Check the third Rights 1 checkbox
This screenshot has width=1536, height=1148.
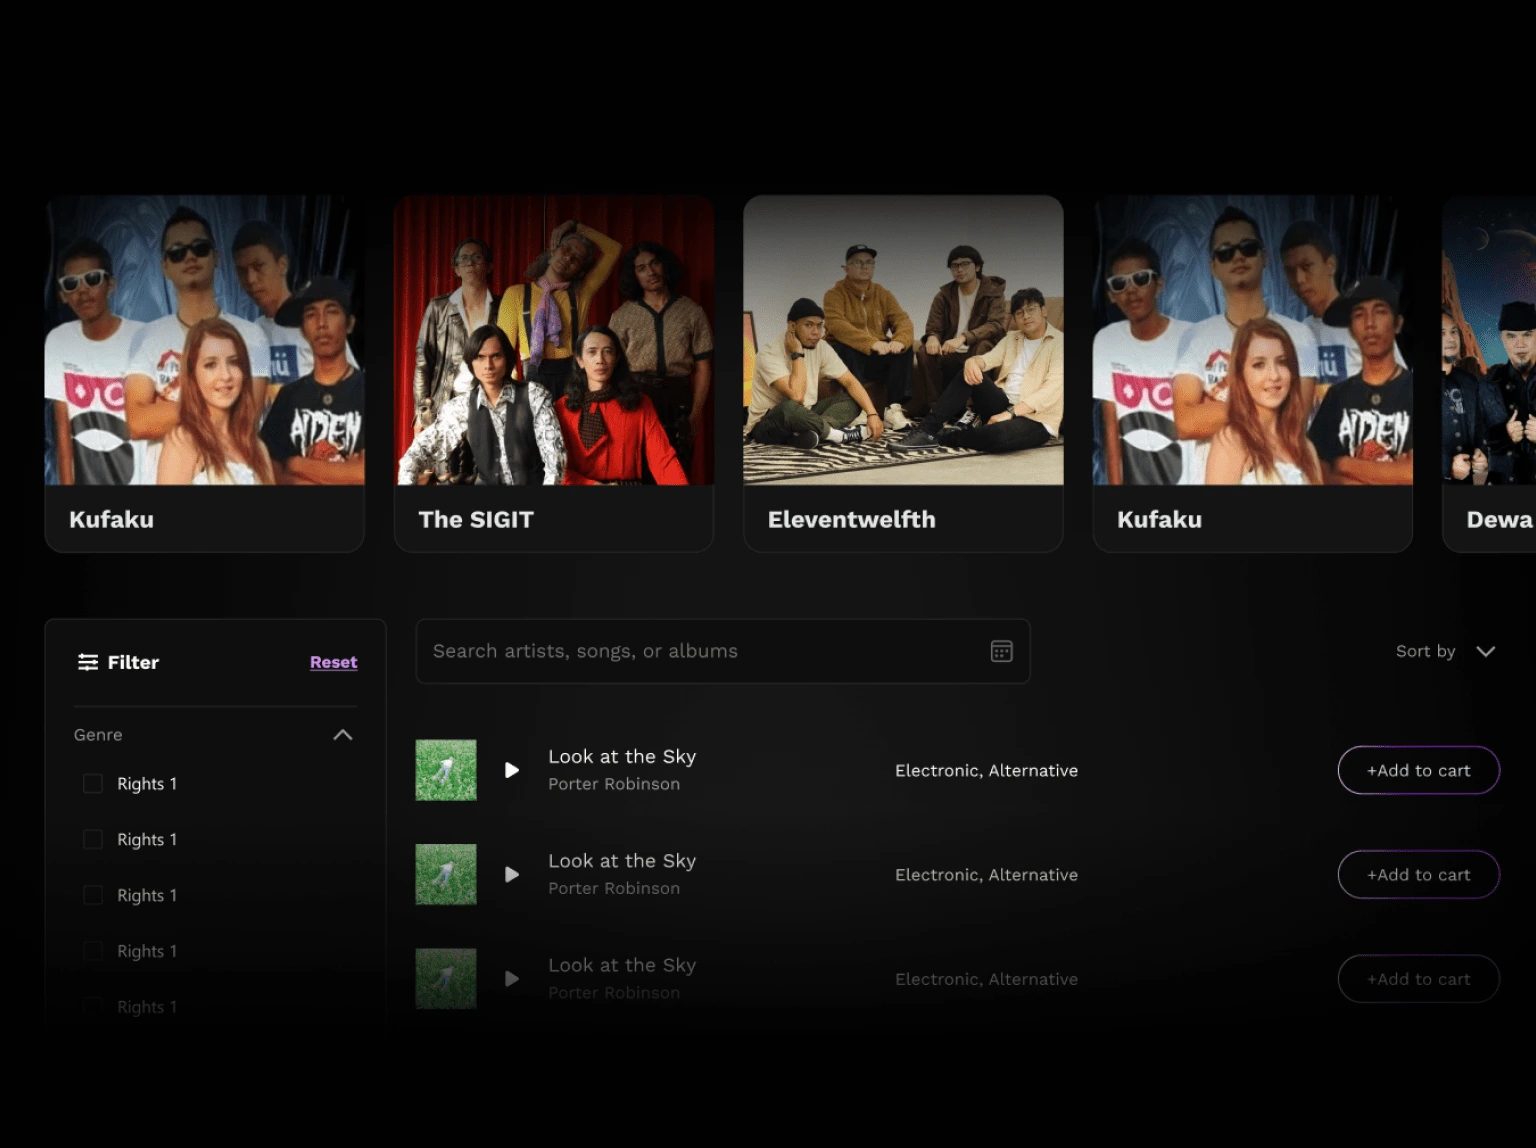coord(93,895)
